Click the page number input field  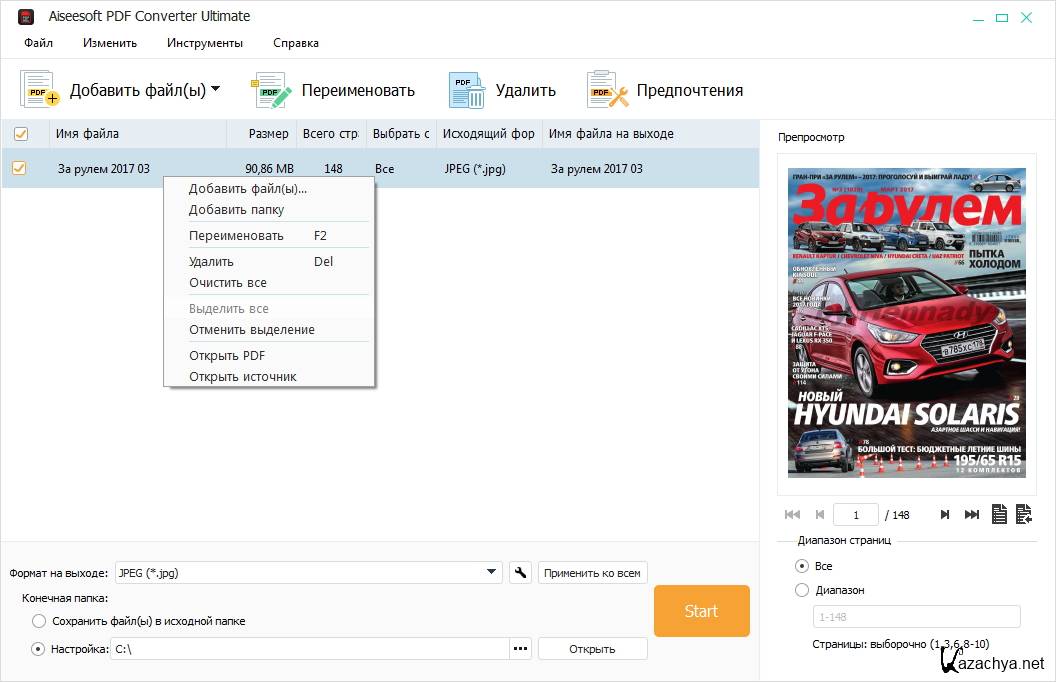point(855,515)
